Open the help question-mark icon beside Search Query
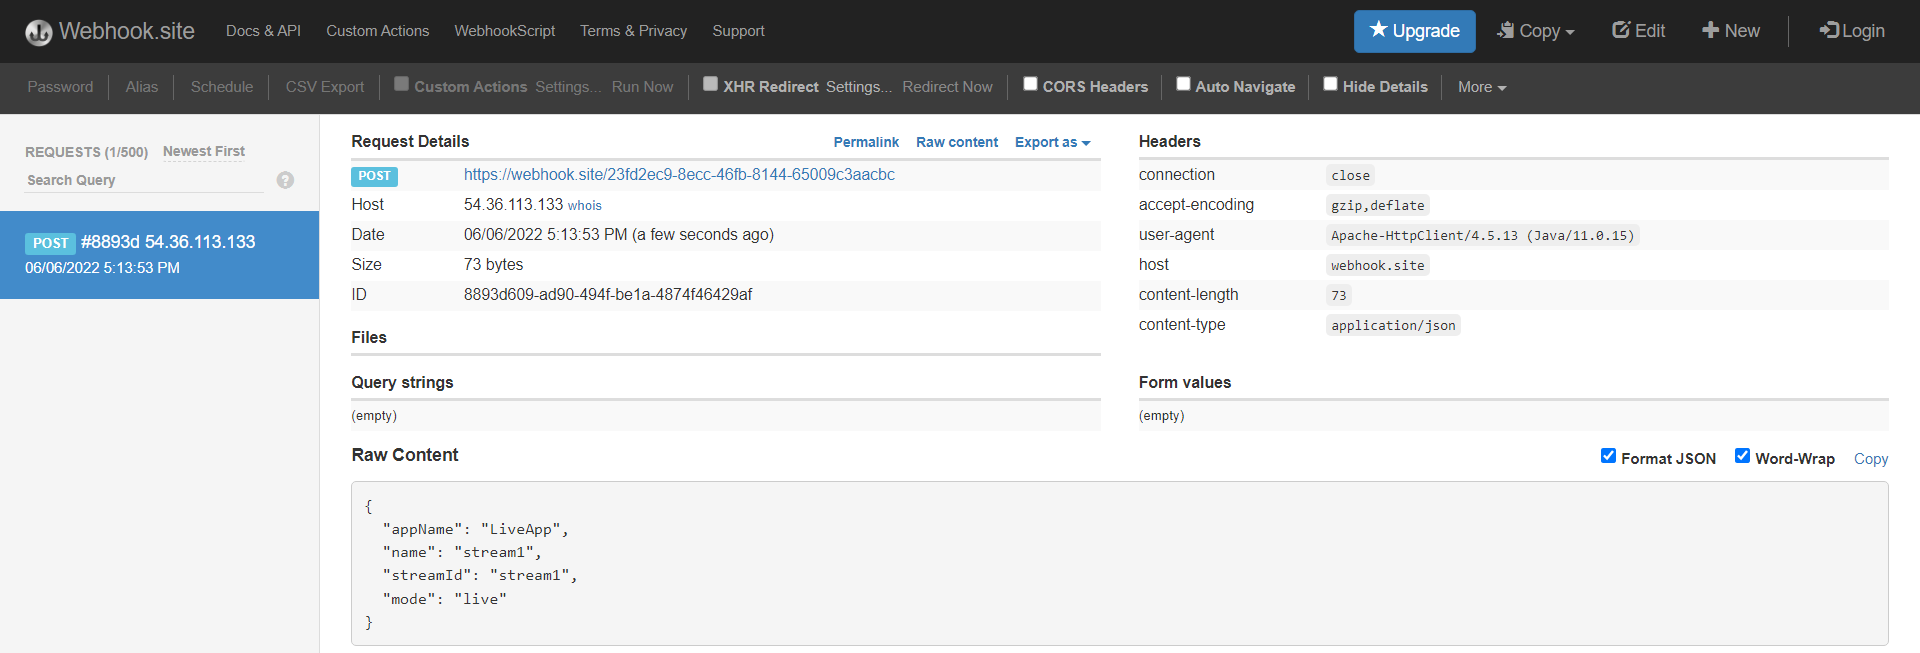The width and height of the screenshot is (1920, 653). pyautogui.click(x=285, y=180)
